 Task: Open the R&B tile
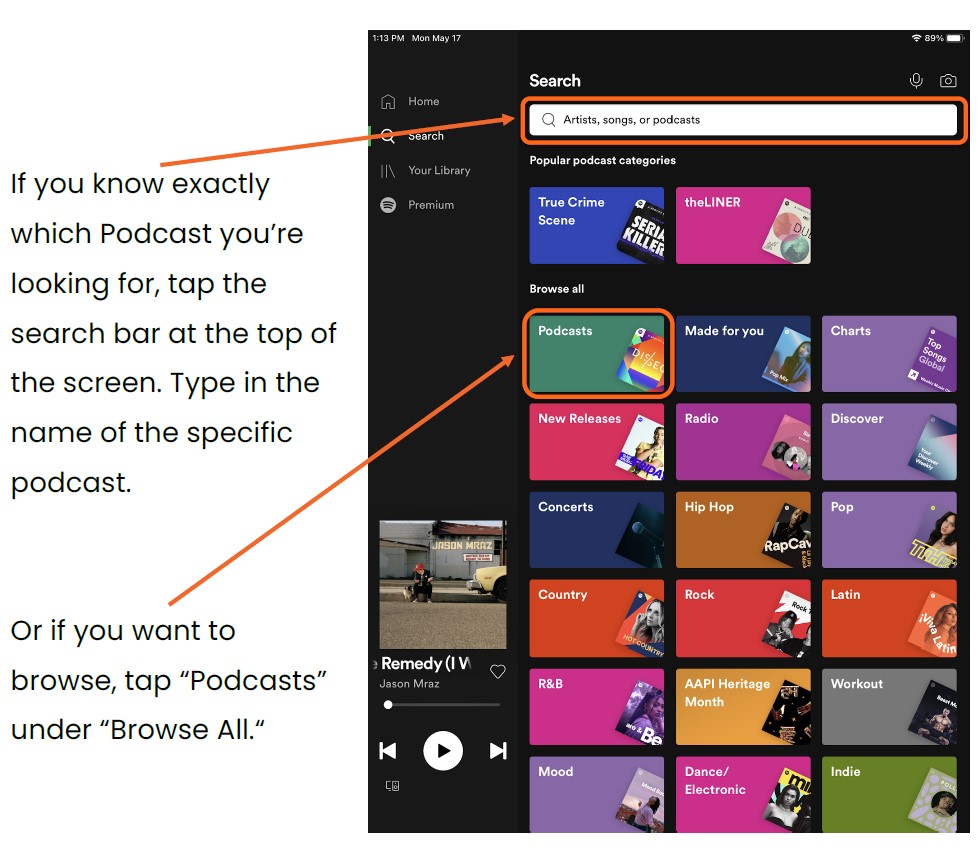point(597,707)
